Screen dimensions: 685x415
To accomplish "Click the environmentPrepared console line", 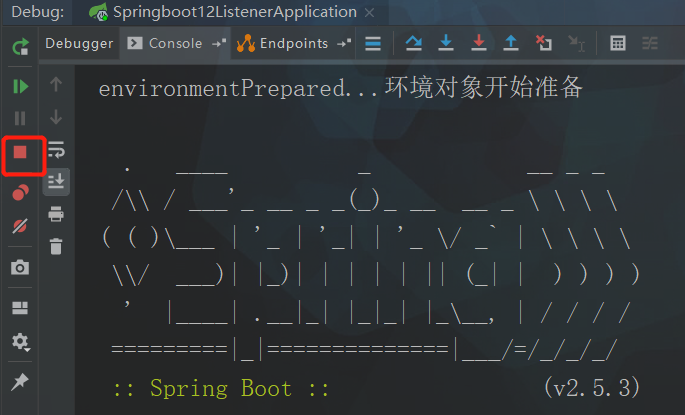I will pyautogui.click(x=341, y=88).
